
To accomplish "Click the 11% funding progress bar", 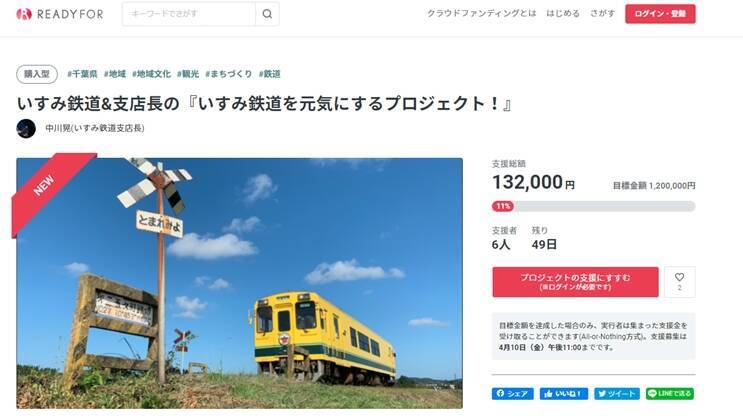I will (593, 206).
